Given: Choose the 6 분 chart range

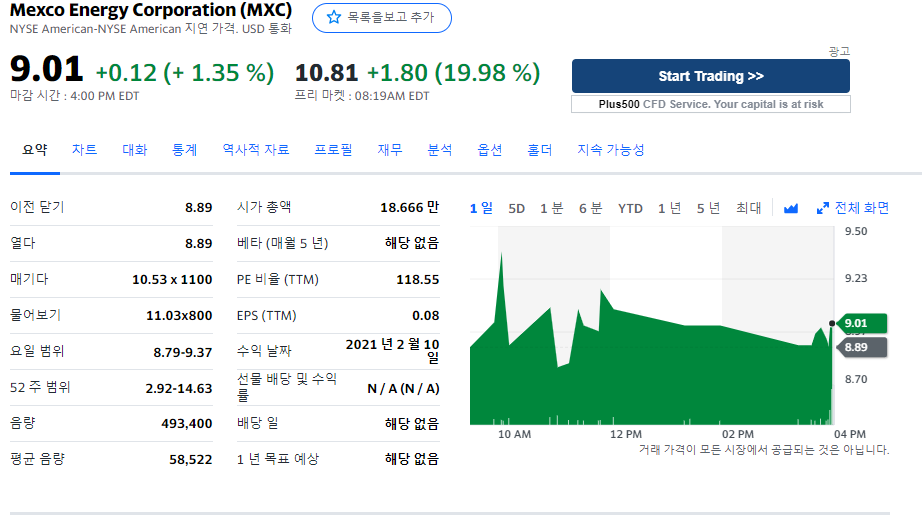Looking at the screenshot, I should 590,208.
